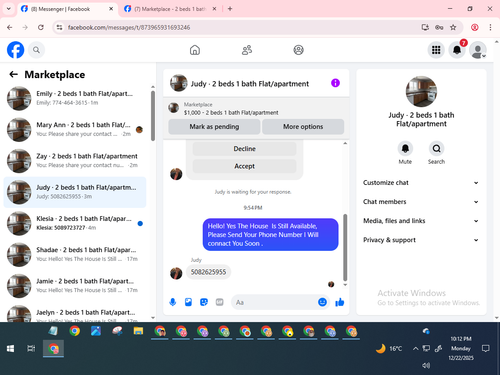The height and width of the screenshot is (375, 500).
Task: Choose a sticker icon
Action: point(204,302)
